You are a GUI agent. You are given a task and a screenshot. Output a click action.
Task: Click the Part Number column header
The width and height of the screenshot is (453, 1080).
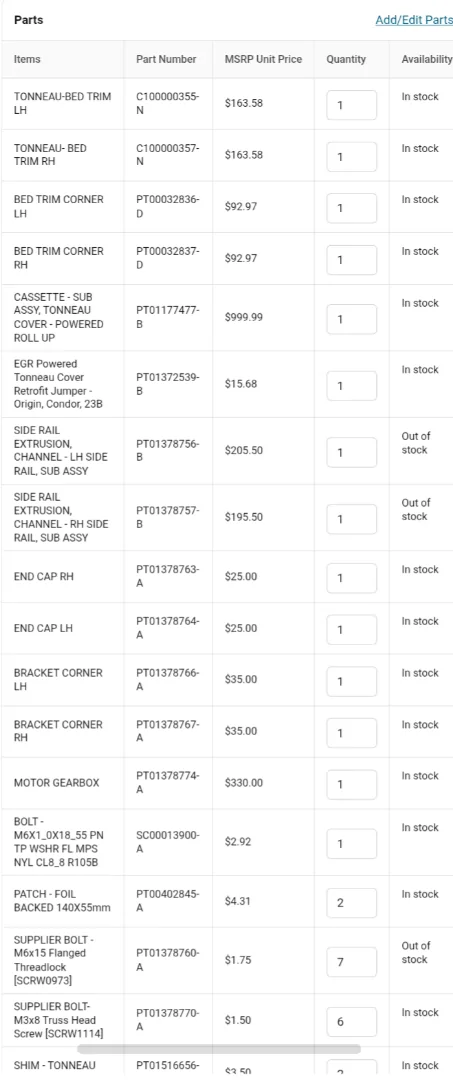pyautogui.click(x=166, y=59)
